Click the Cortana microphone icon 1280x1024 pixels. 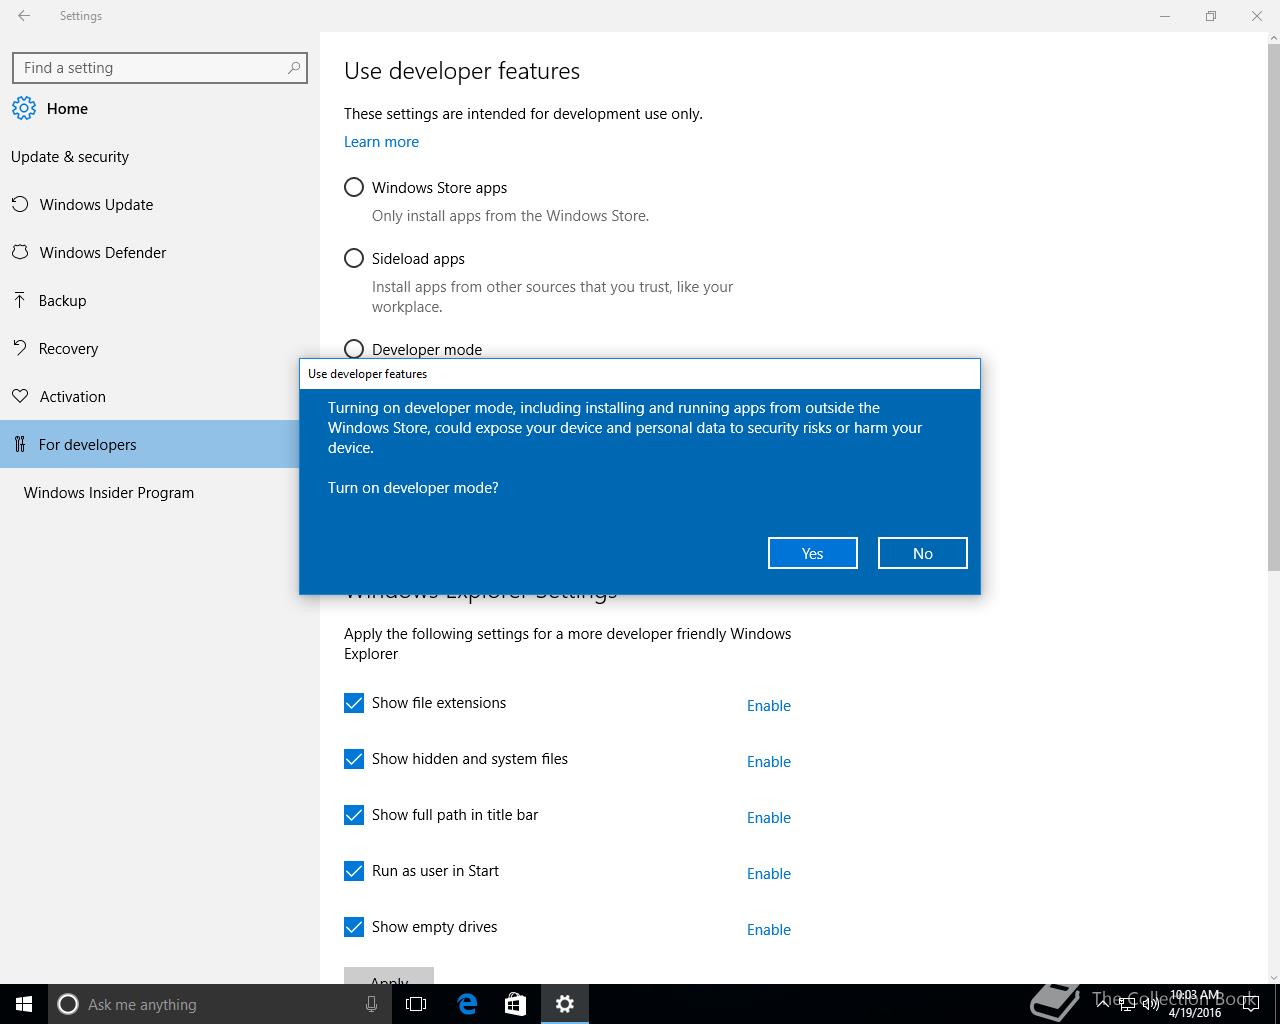coord(371,1004)
